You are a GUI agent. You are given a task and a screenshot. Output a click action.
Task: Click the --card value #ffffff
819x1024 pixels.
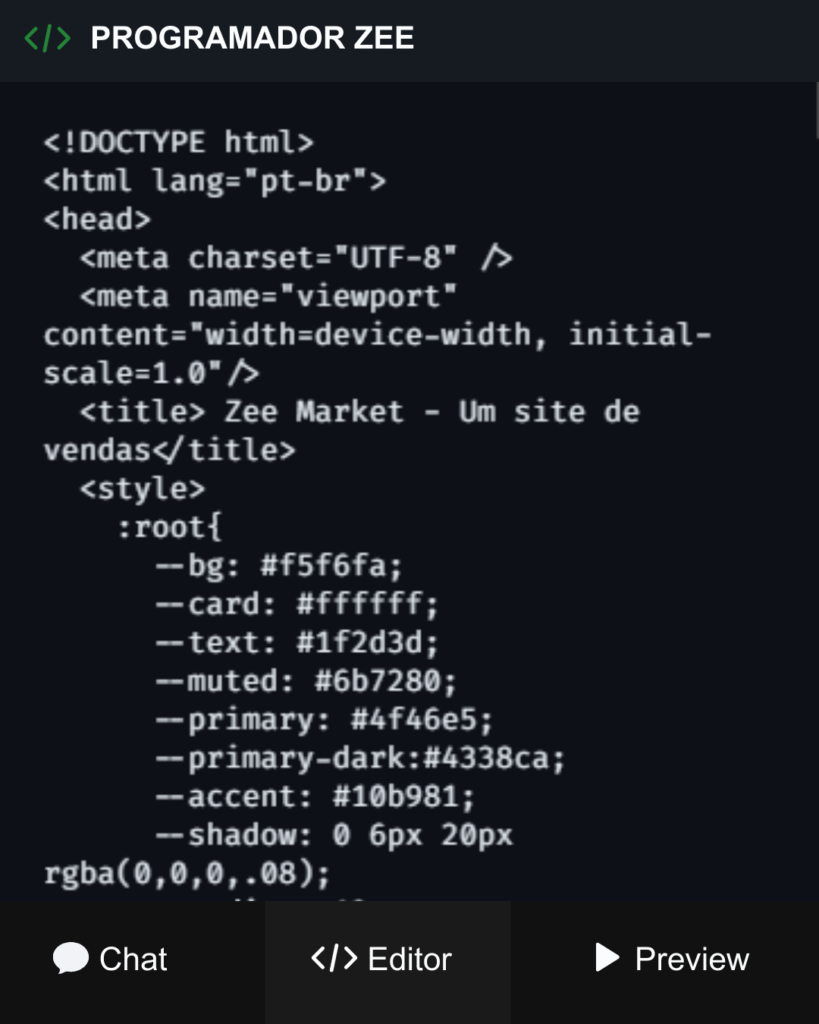coord(367,604)
